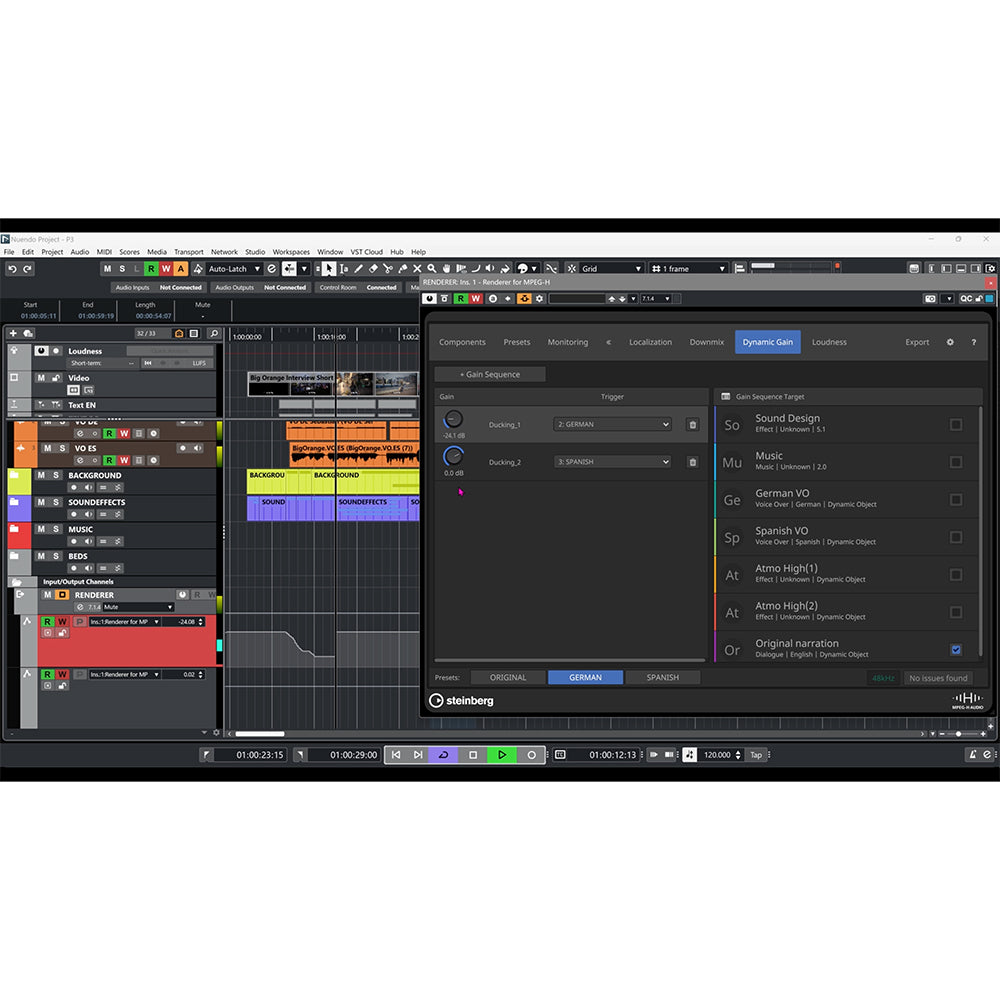Select the Split scissors tool
Image resolution: width=1000 pixels, height=1000 pixels.
coord(388,268)
